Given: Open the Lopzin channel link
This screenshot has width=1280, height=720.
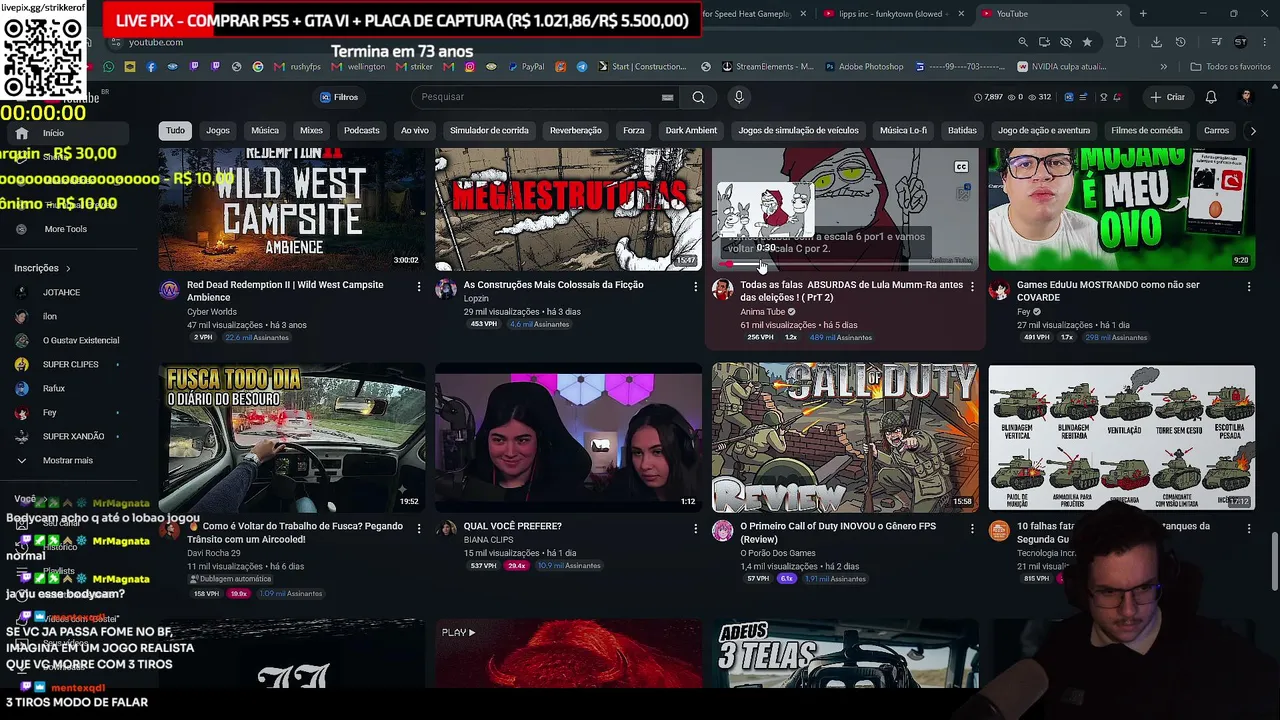Looking at the screenshot, I should coord(476,298).
